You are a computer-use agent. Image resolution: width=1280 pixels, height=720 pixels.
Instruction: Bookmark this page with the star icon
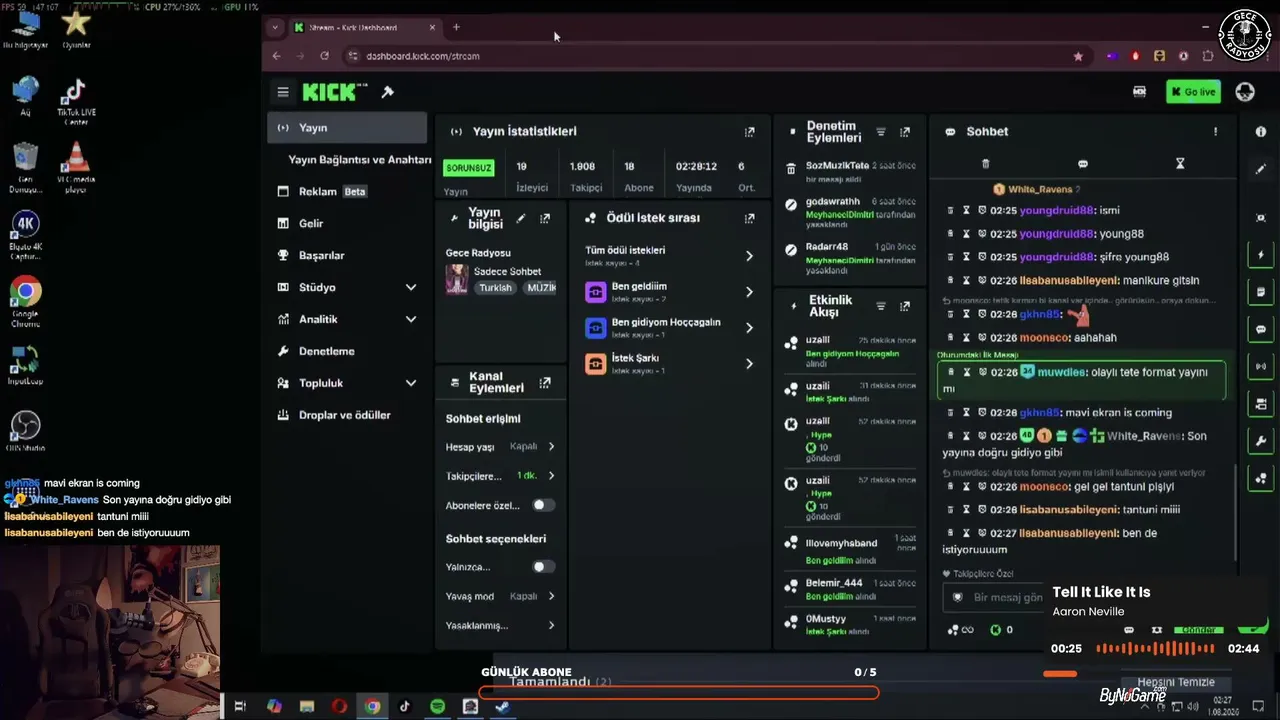pos(1078,56)
